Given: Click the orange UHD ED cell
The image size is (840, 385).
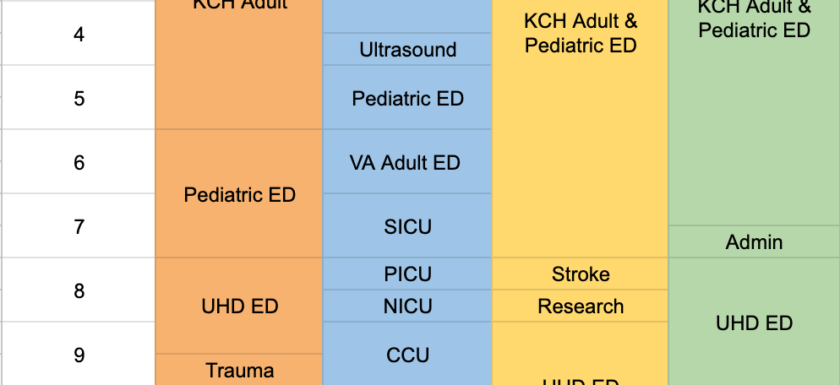Looking at the screenshot, I should click(239, 306).
